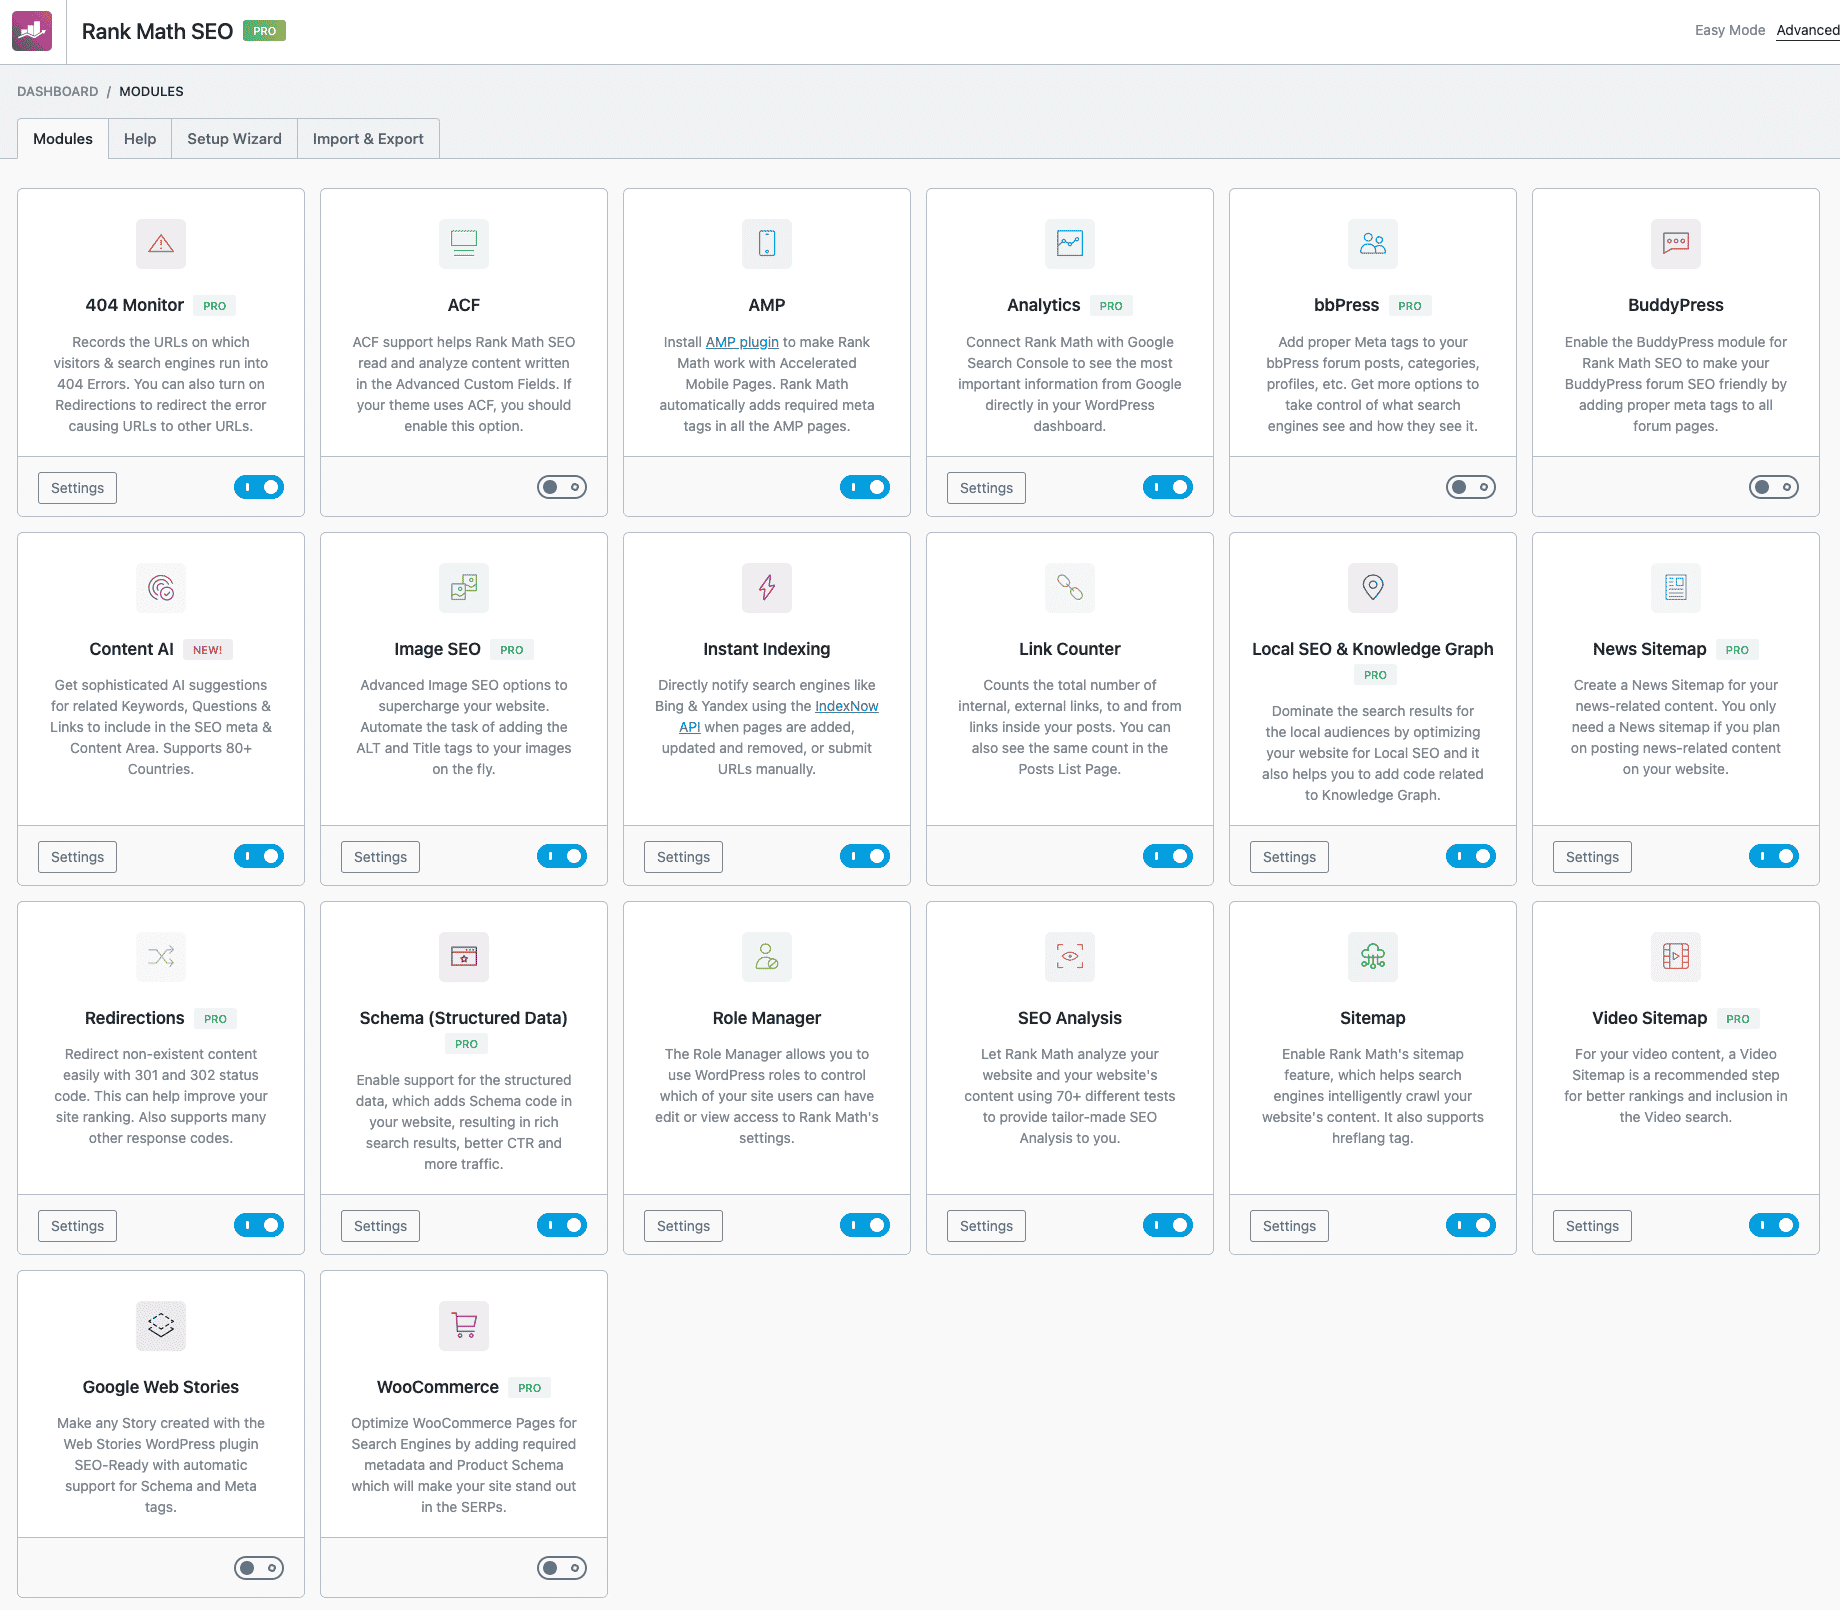Open Image SEO Settings
Viewport: 1840px width, 1610px height.
381,857
